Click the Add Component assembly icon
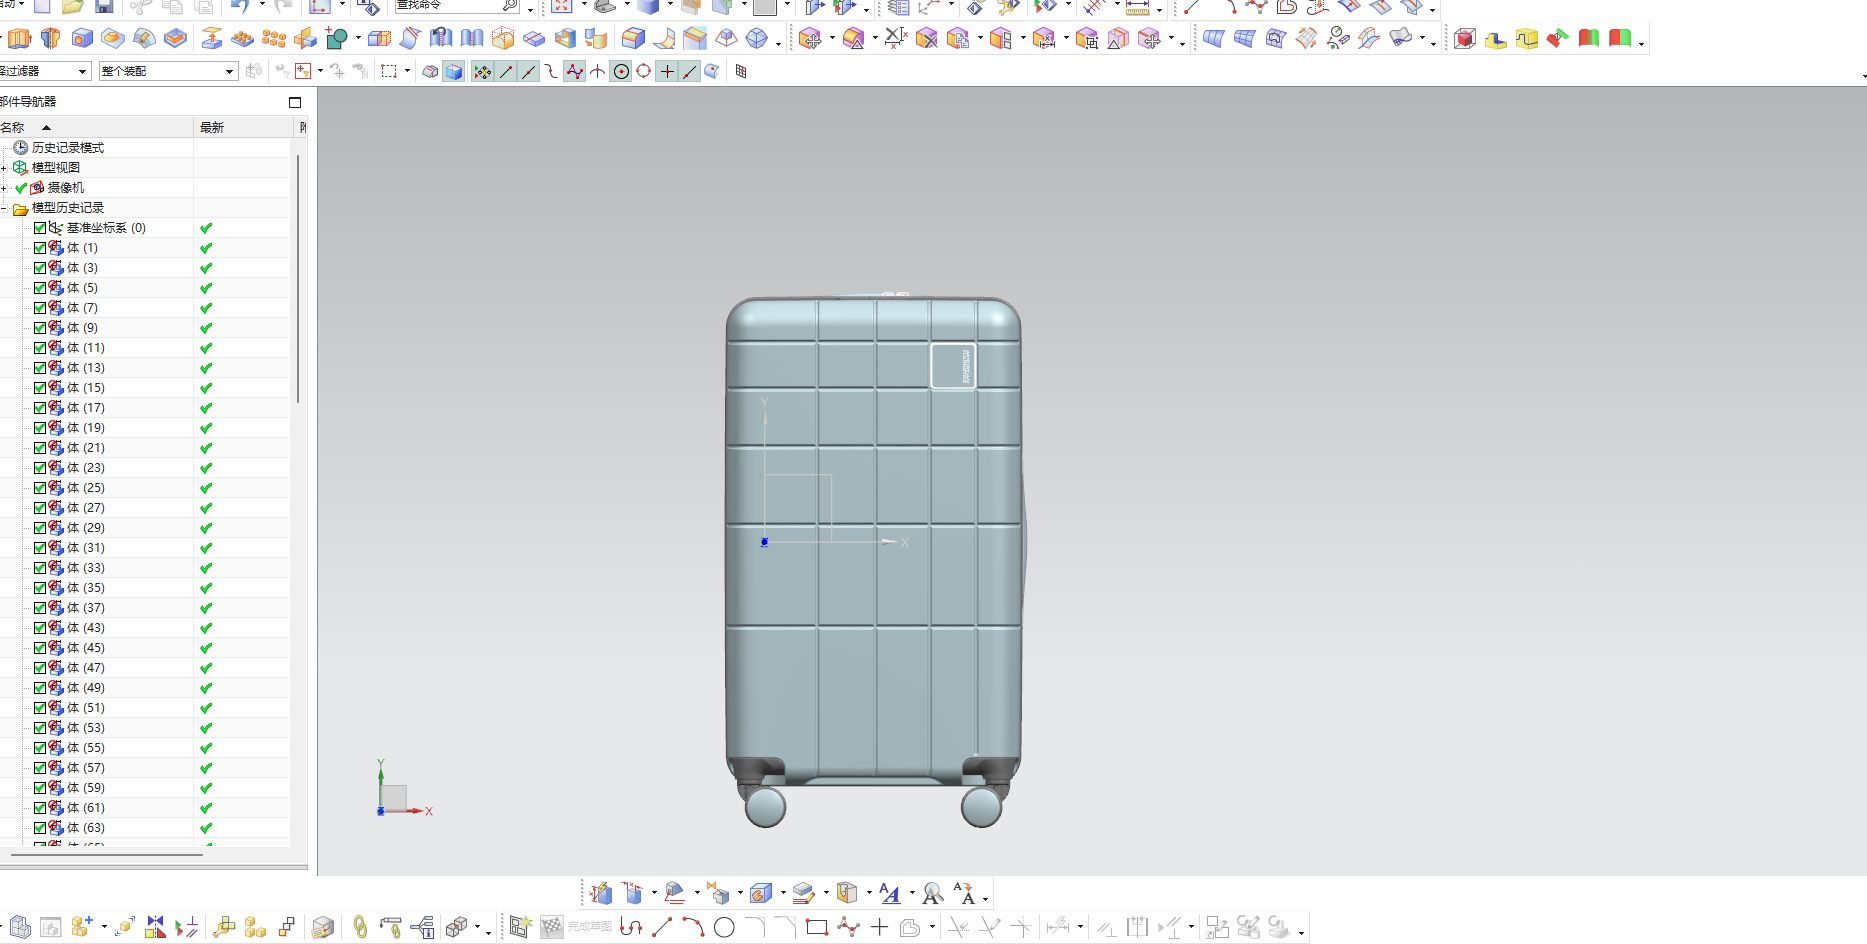1867x944 pixels. pos(82,927)
